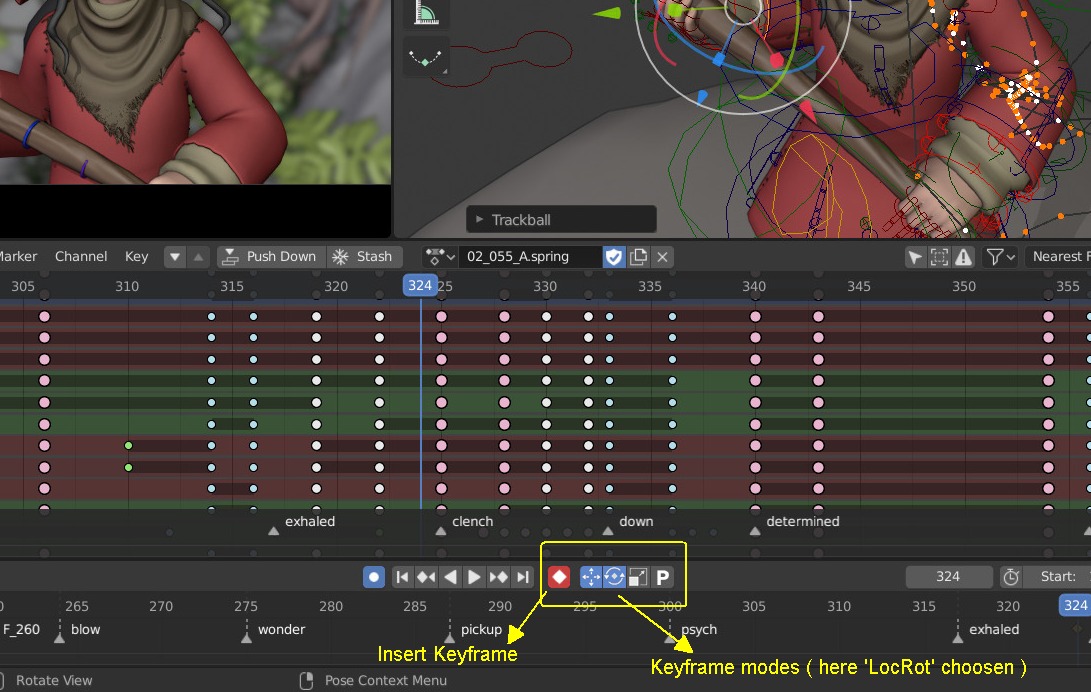Click the mouse icon beside Pose Context Menu
Image resolution: width=1091 pixels, height=692 pixels.
click(306, 680)
